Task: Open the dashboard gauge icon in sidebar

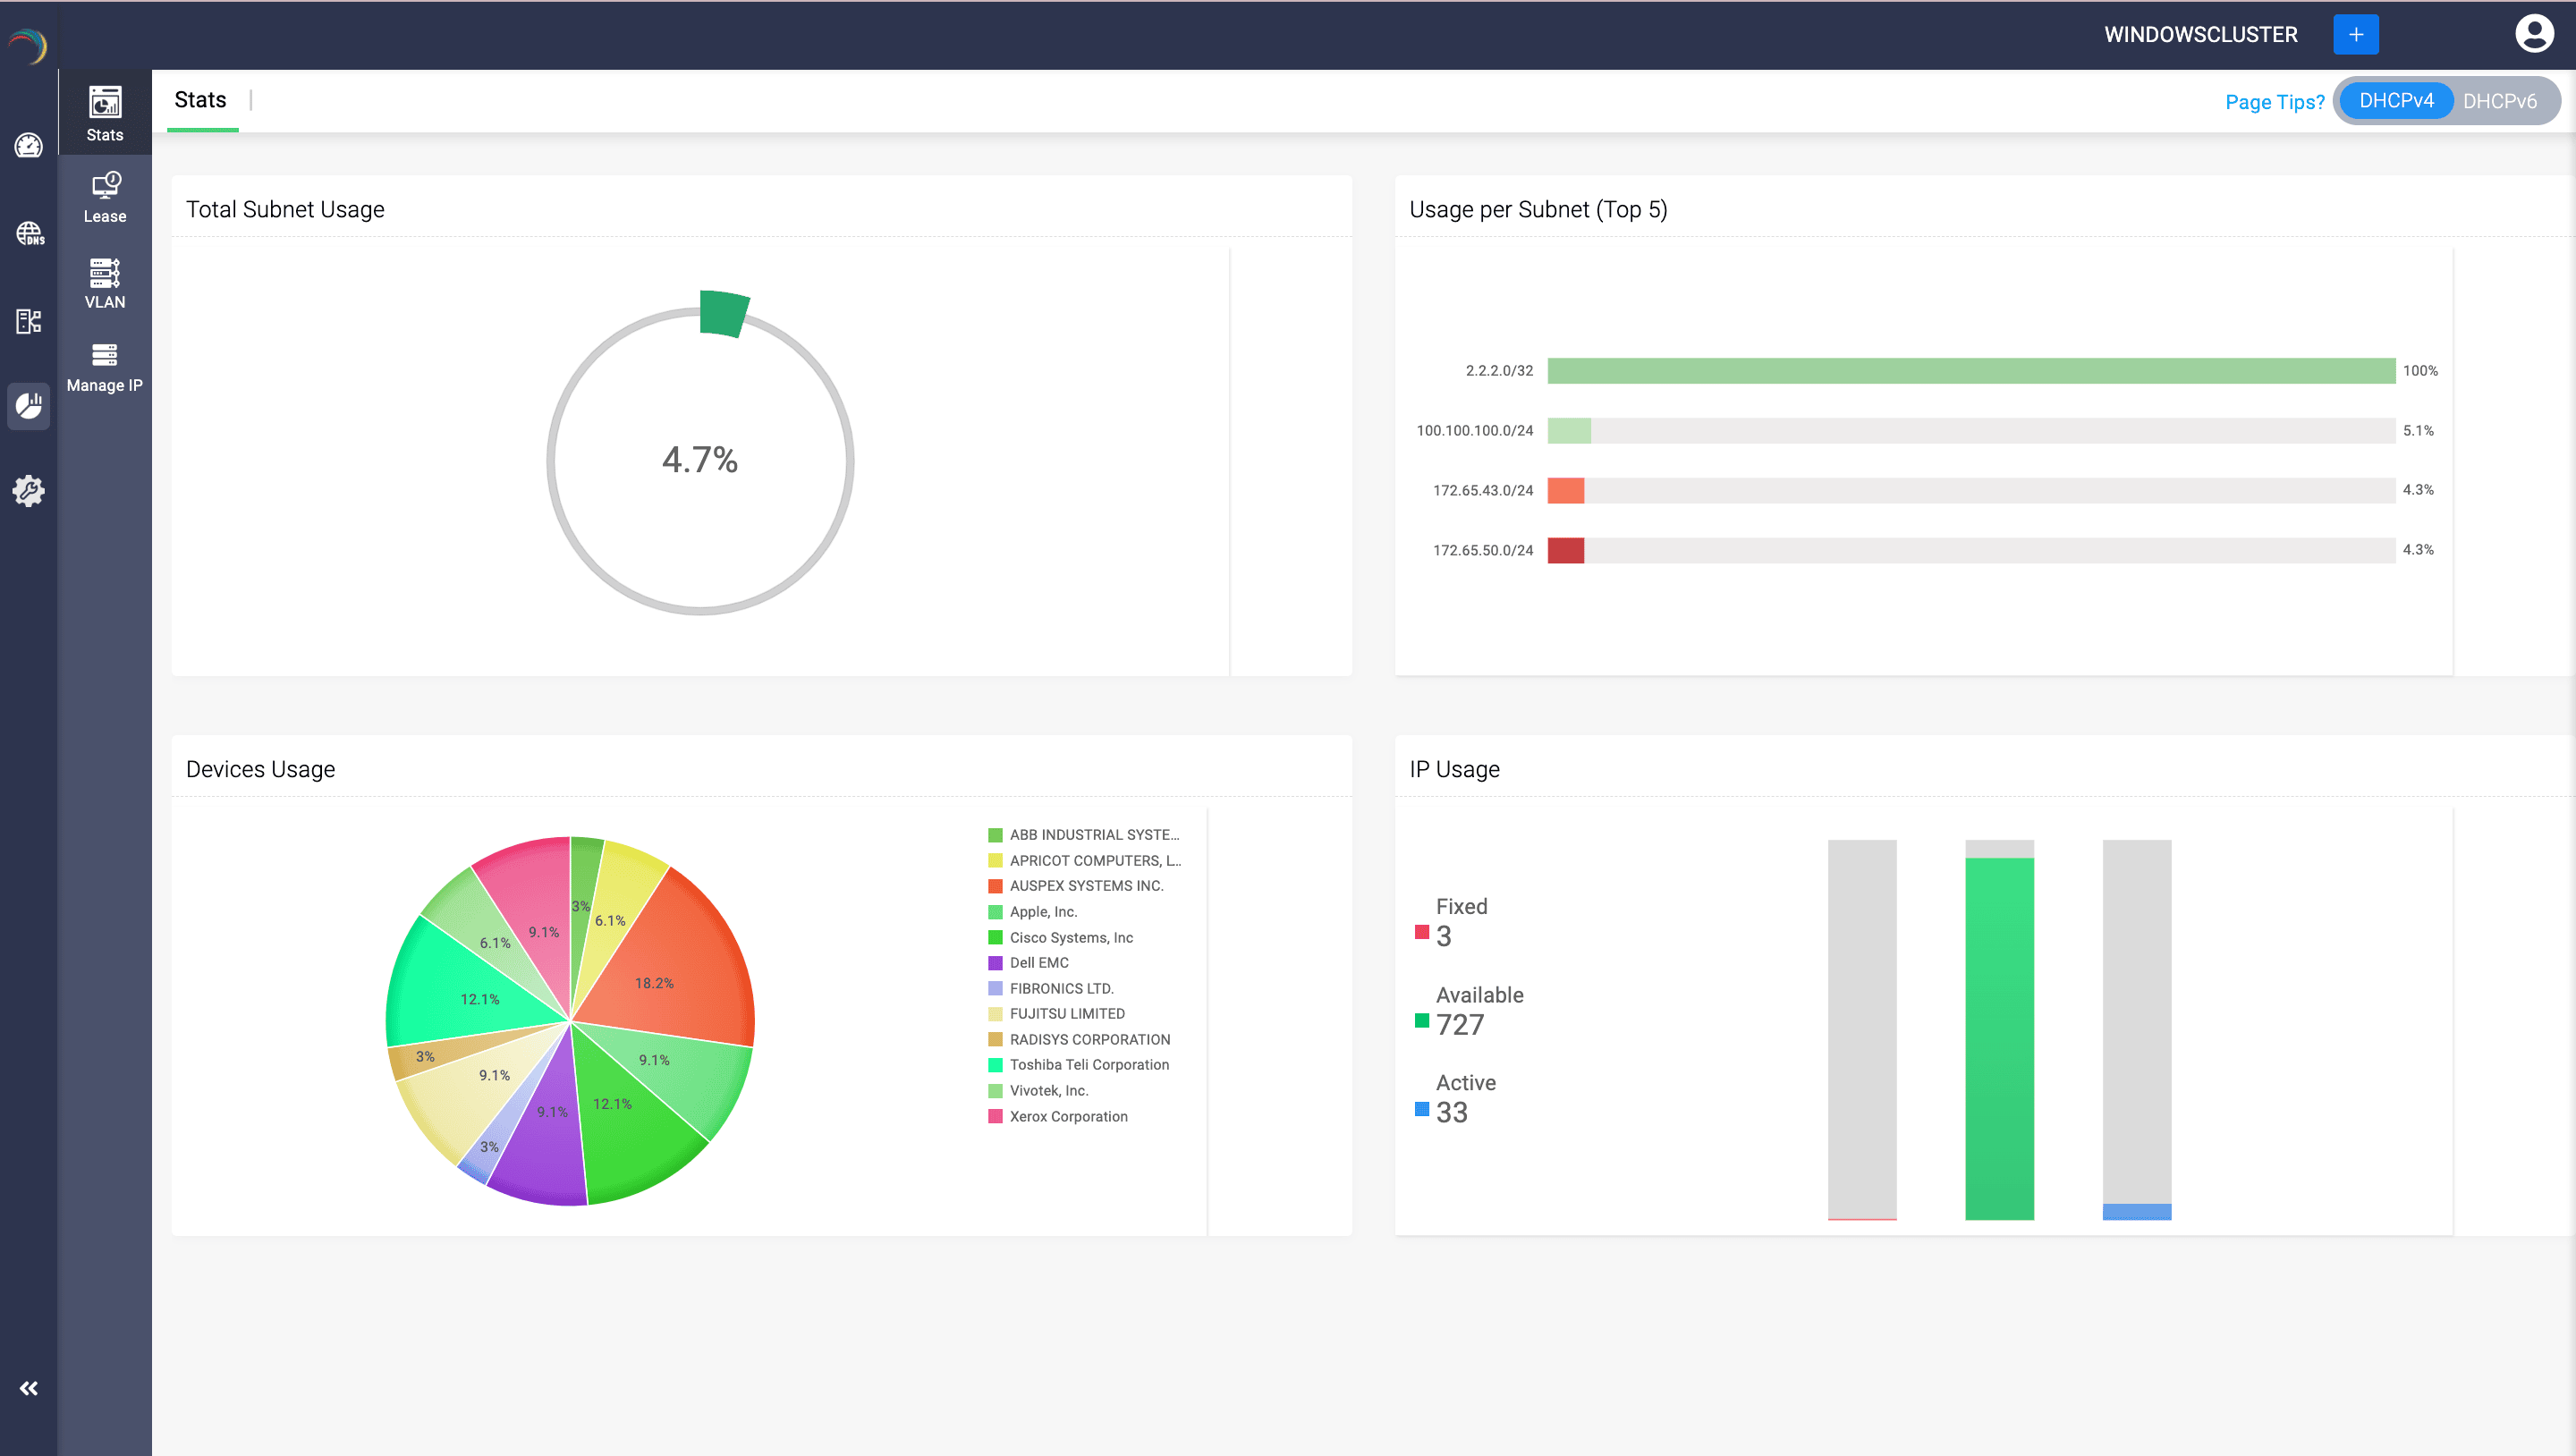Action: (x=28, y=146)
